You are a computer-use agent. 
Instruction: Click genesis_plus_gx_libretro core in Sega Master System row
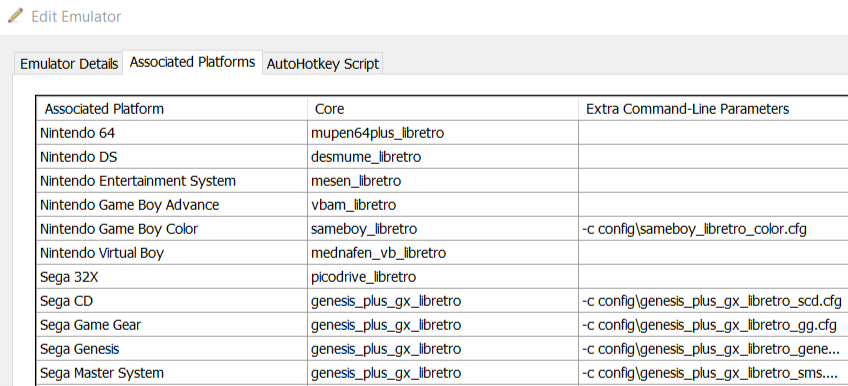coord(443,373)
